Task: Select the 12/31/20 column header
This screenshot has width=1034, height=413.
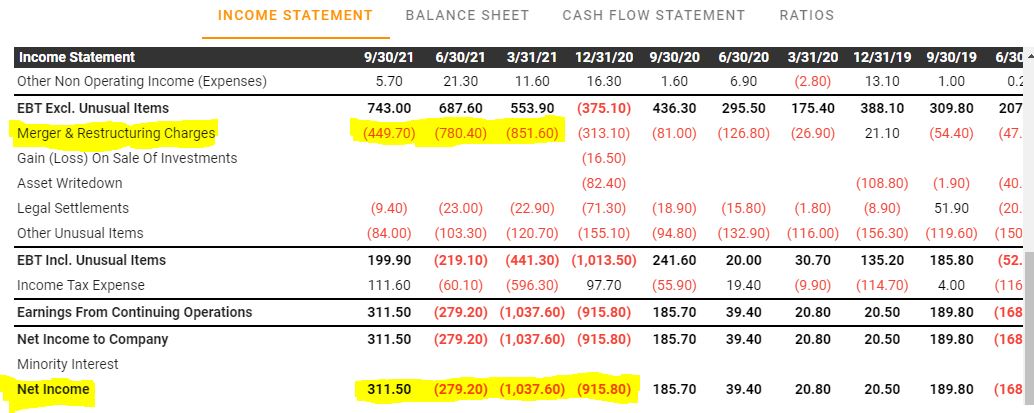Action: pos(603,57)
